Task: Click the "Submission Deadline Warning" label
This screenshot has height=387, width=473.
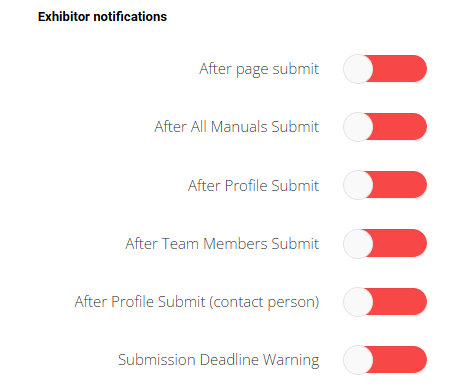Action: click(219, 360)
